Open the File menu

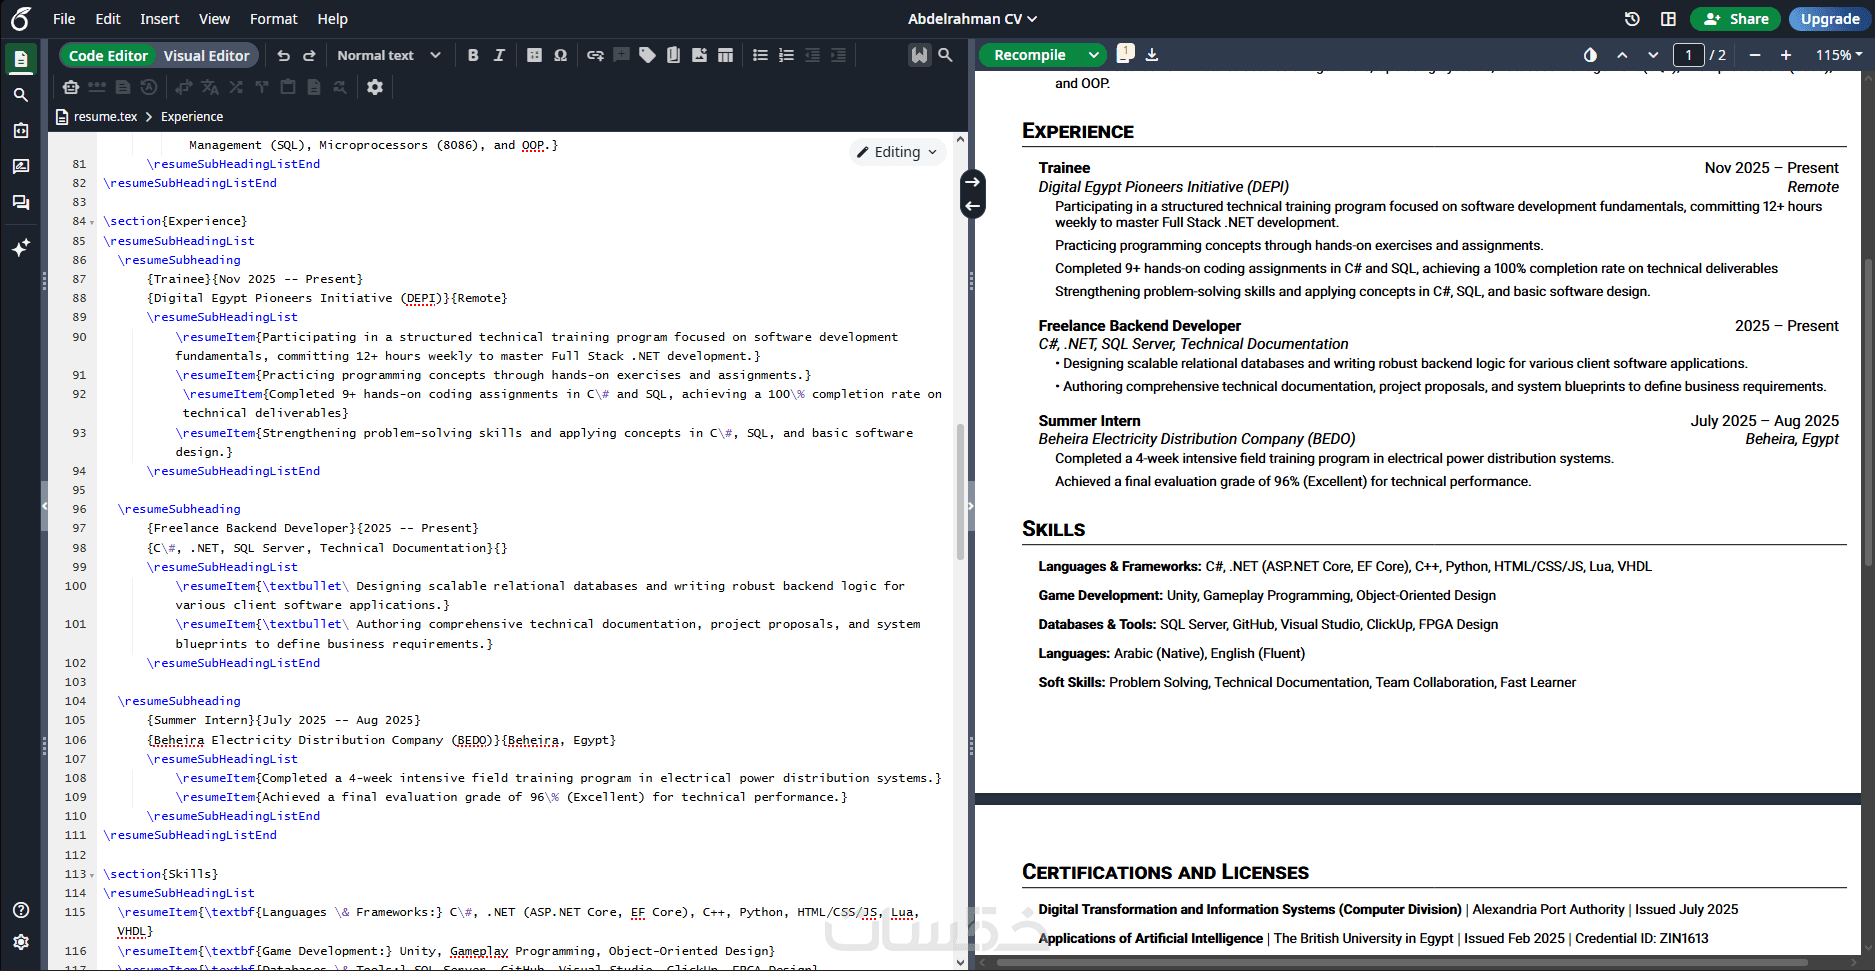[64, 19]
